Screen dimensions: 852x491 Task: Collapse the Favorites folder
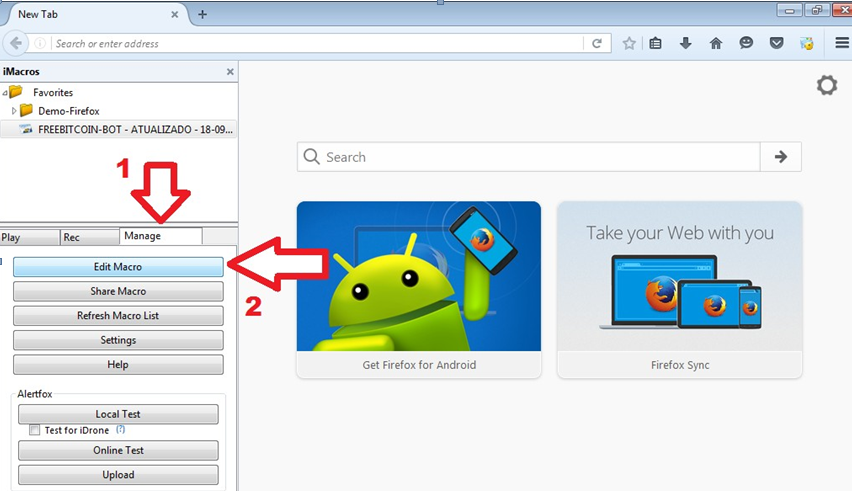pos(4,93)
